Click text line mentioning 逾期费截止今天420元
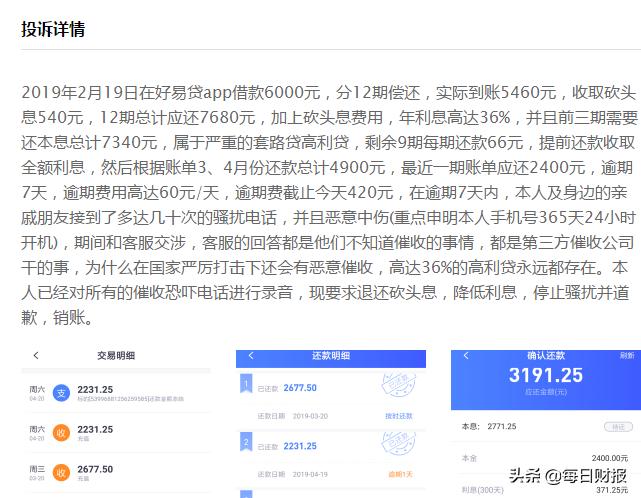Screen dimensions: 641x498 [x=324, y=193]
